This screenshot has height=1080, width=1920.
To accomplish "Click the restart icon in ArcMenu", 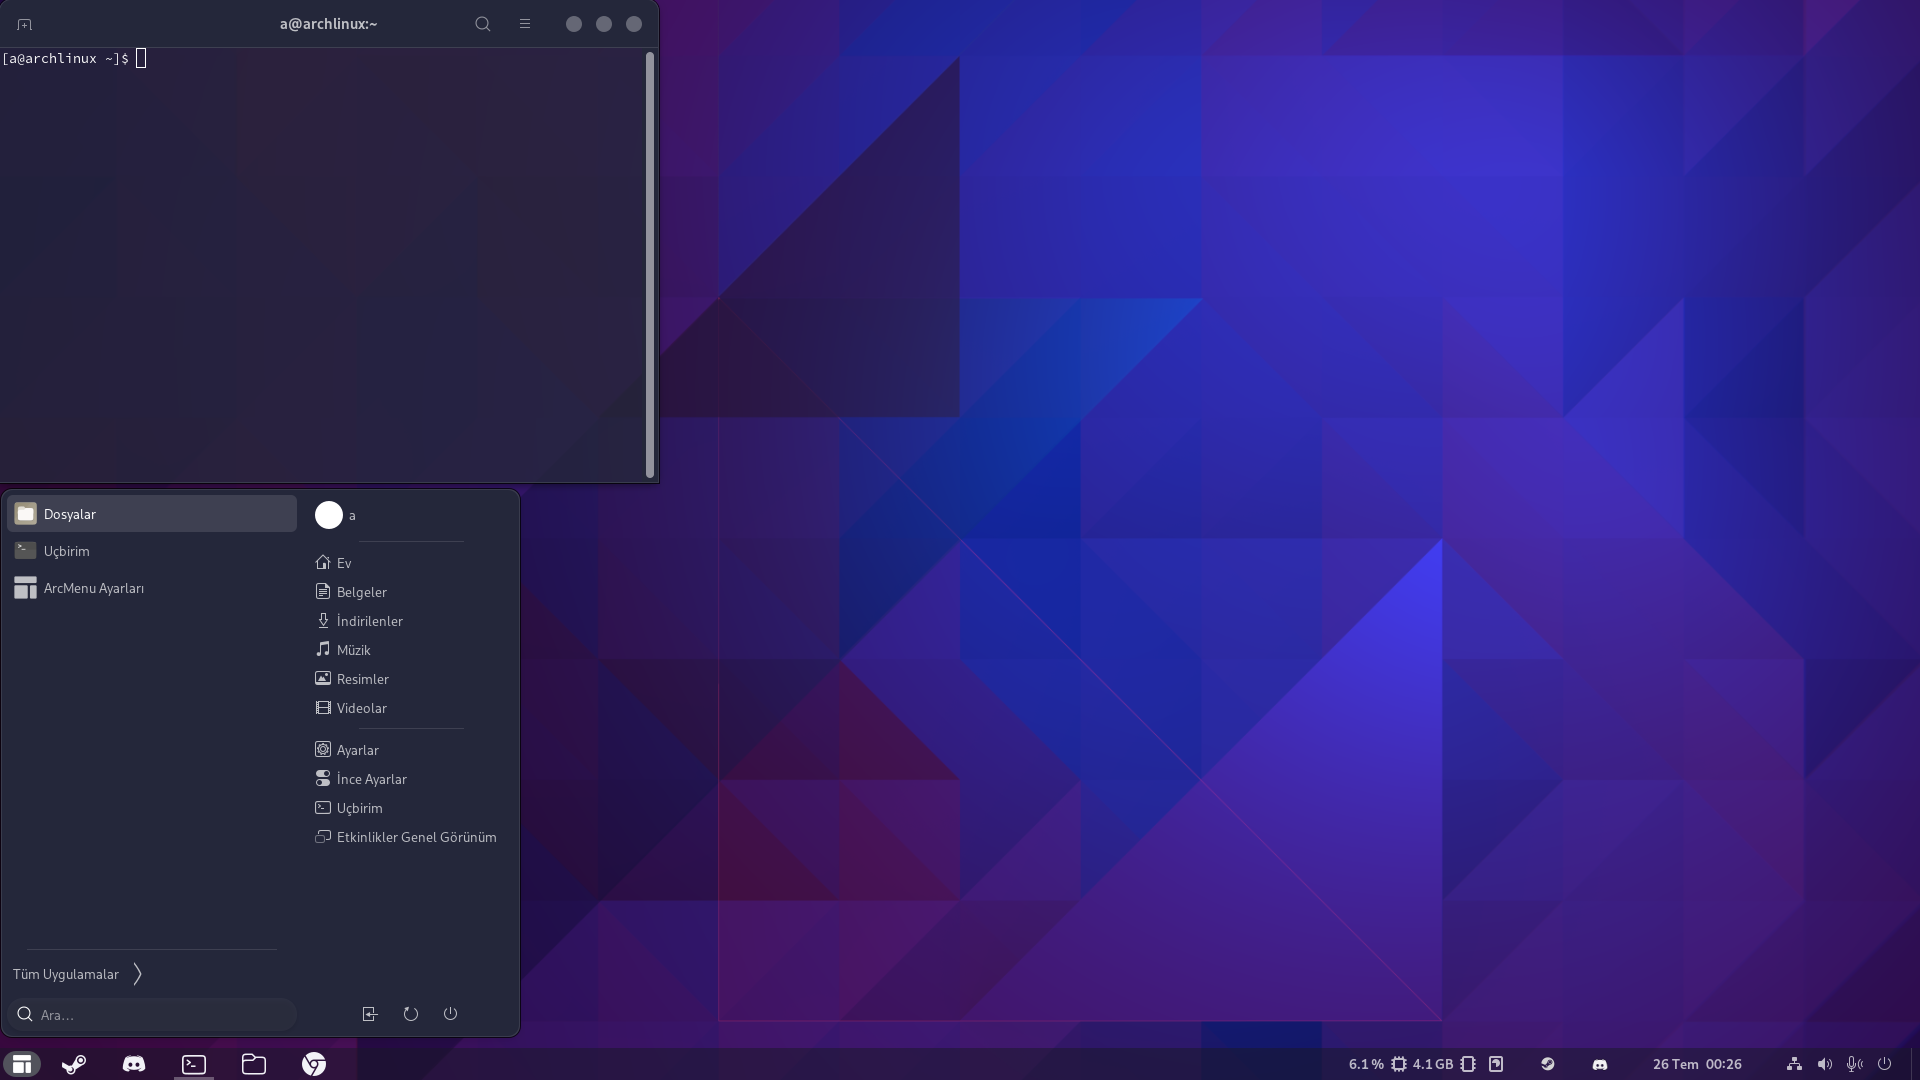I will (x=411, y=1014).
